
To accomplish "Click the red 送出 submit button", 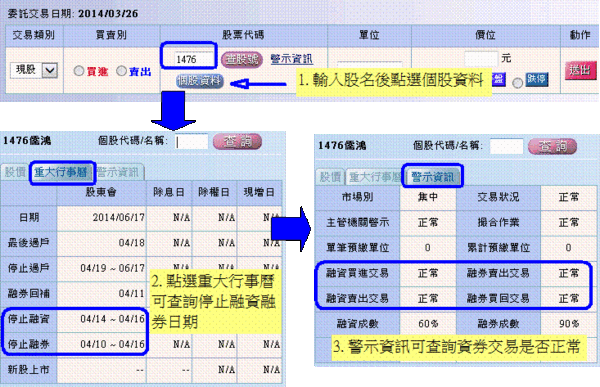I will pos(580,70).
